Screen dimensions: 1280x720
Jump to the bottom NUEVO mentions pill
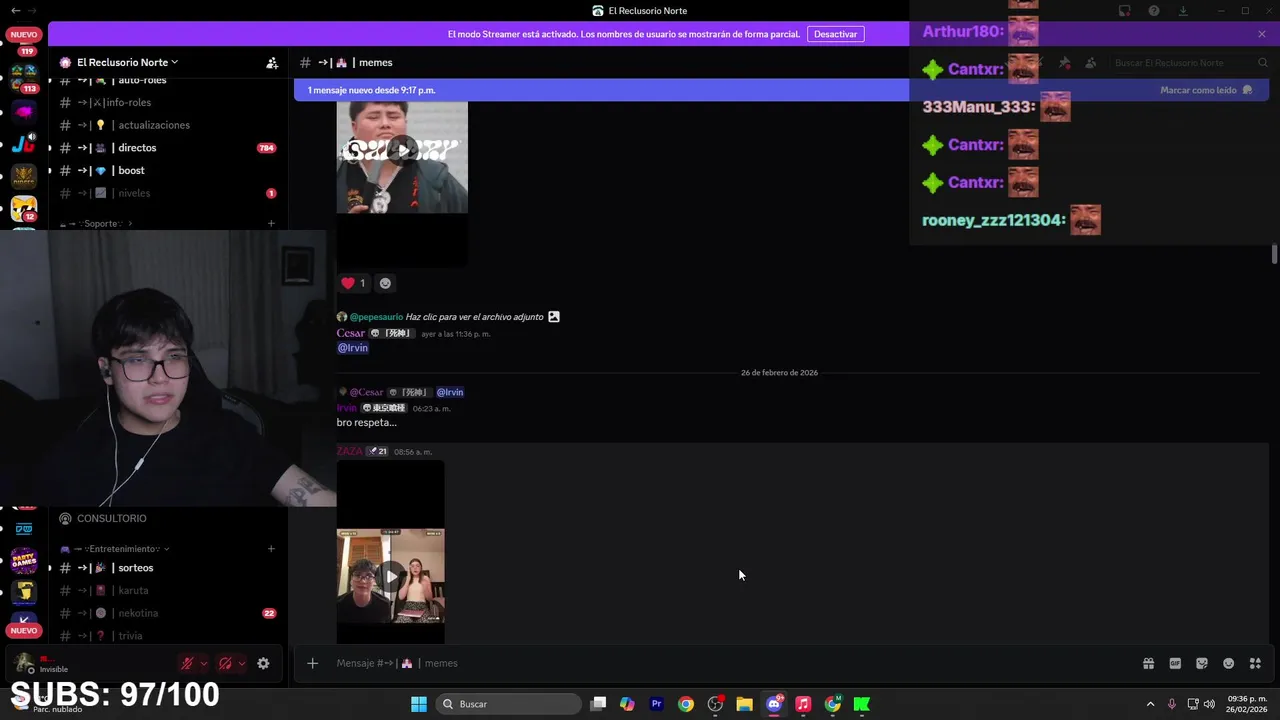point(24,630)
